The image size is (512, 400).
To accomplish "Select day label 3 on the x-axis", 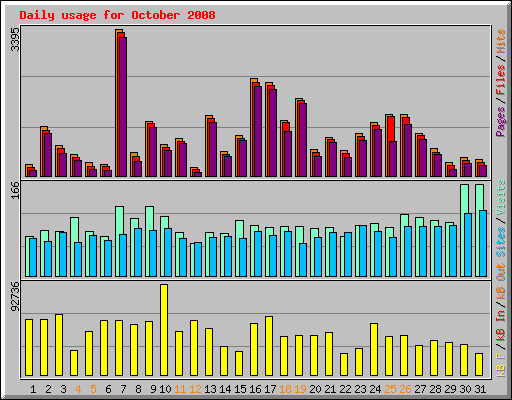I will (63, 389).
